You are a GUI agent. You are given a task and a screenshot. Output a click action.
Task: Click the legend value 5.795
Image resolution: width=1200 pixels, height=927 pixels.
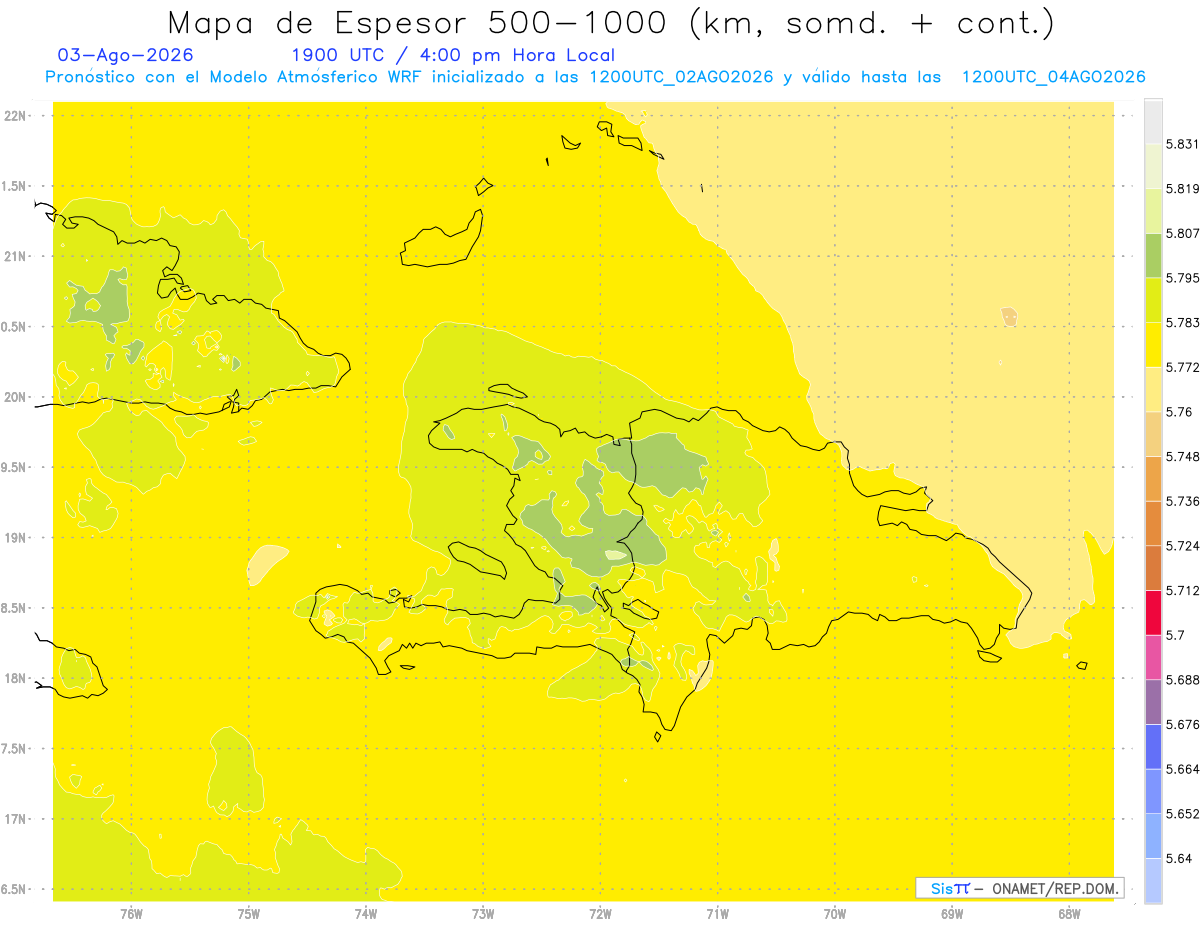coord(1182,278)
